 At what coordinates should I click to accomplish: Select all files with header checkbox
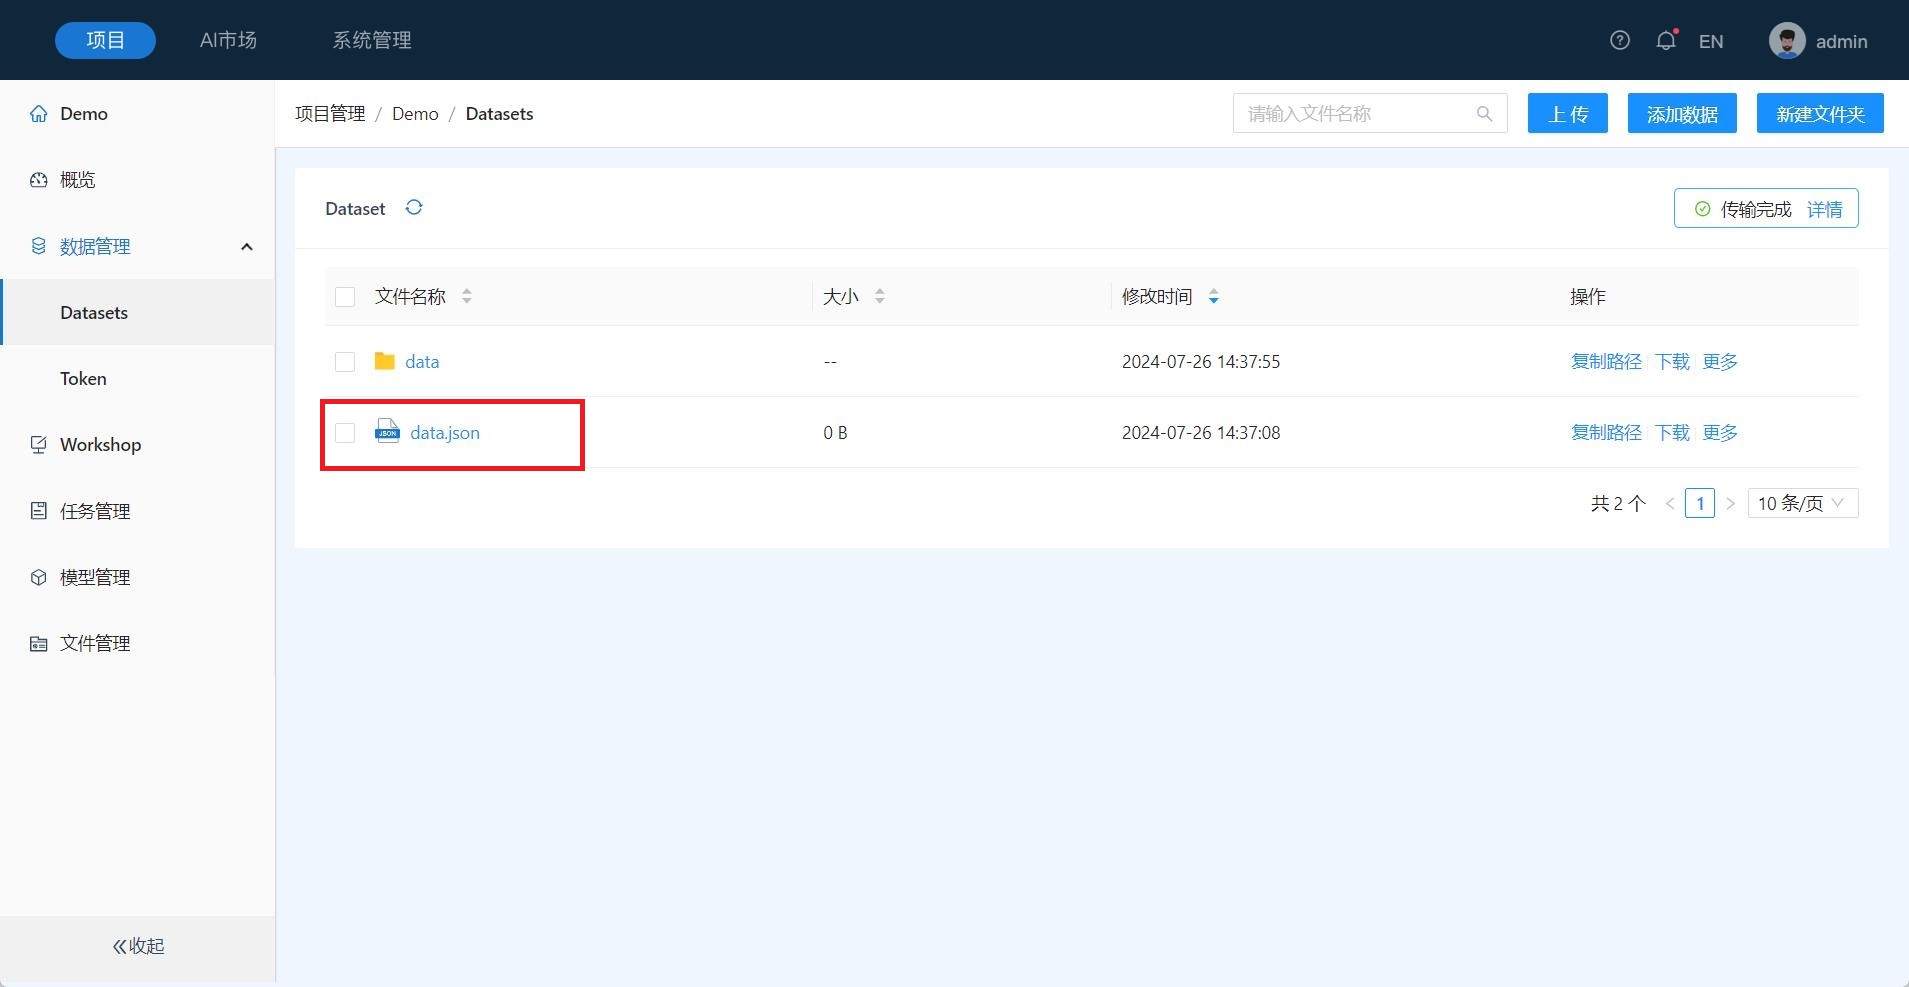click(345, 297)
